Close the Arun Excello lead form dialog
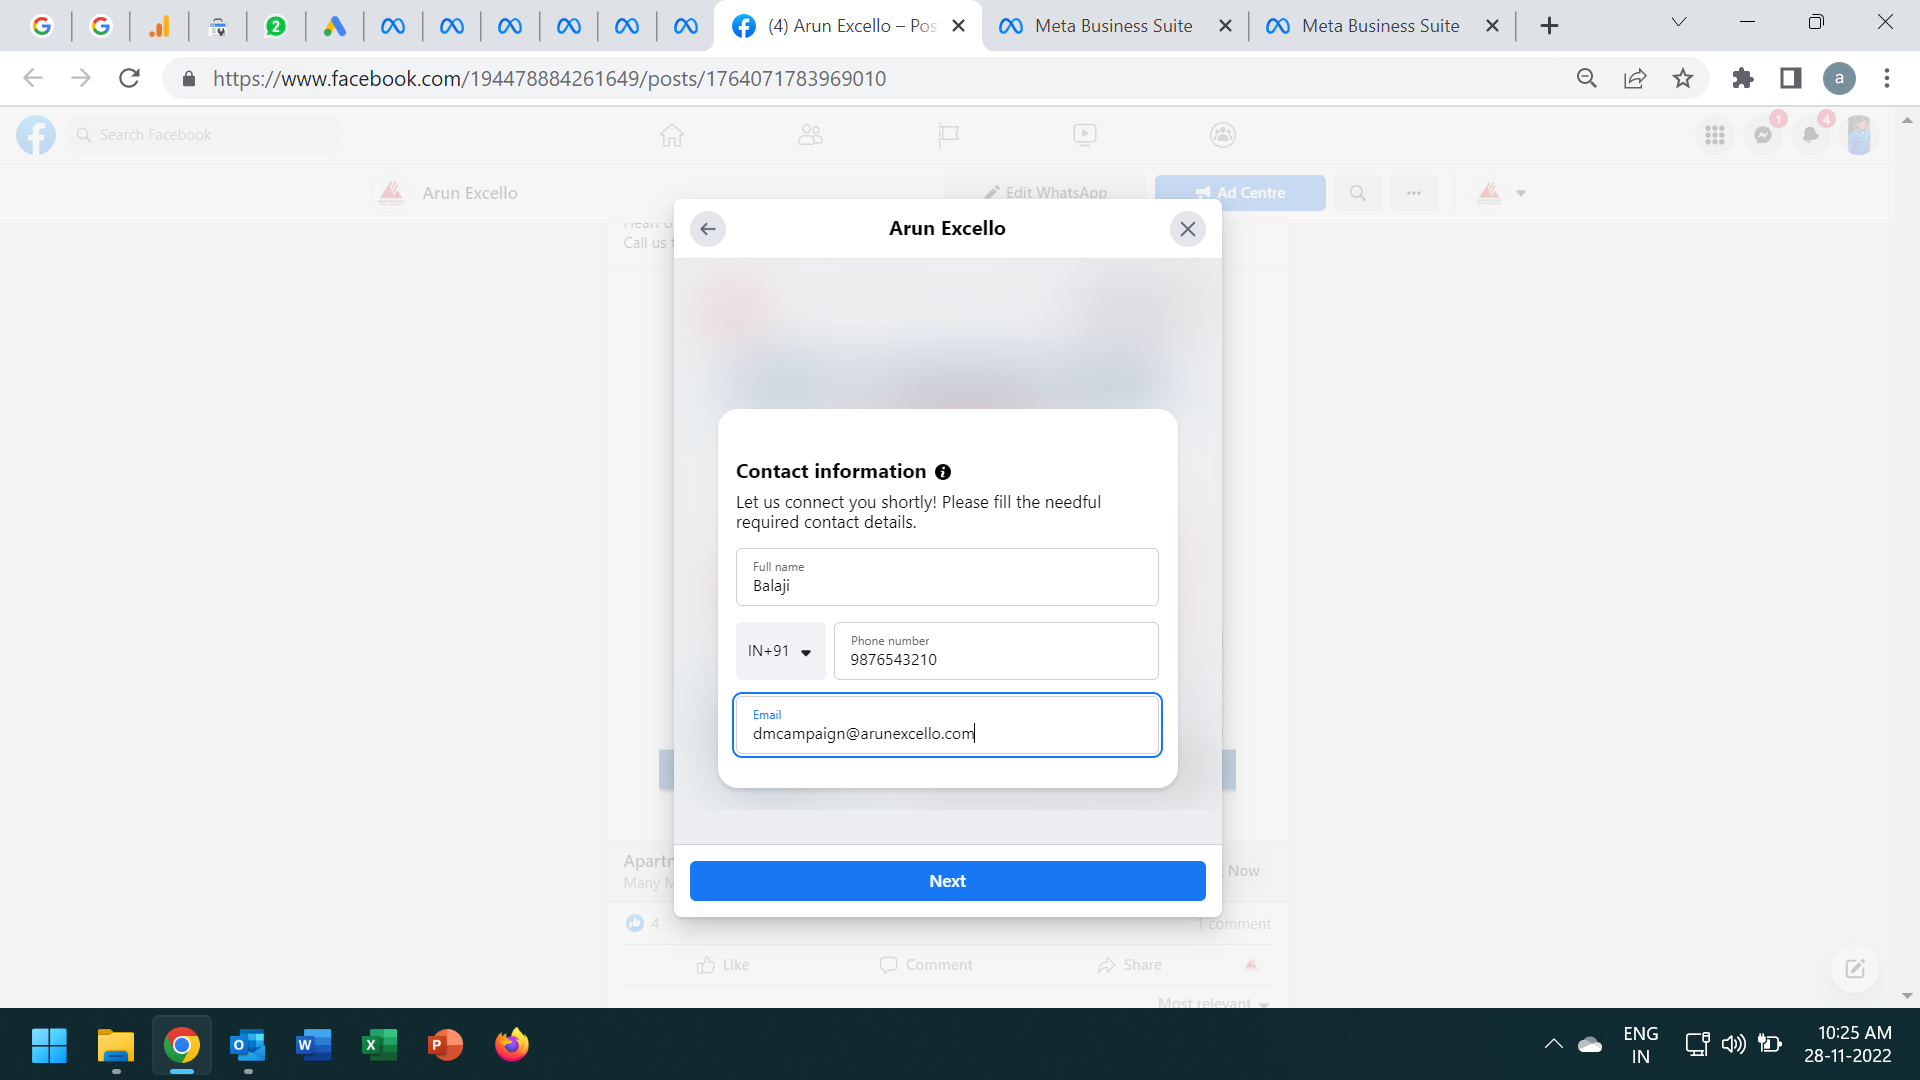 pos(1187,229)
